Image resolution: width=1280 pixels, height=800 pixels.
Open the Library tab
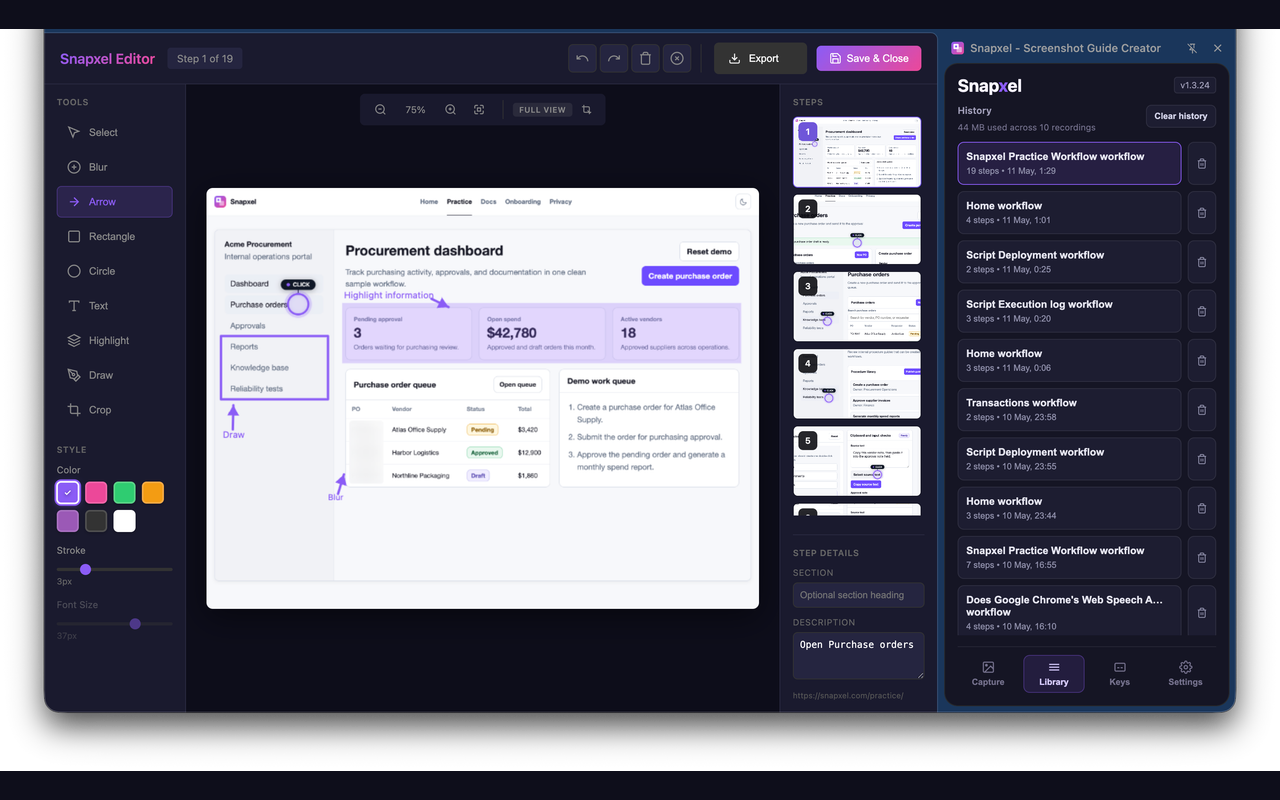click(1054, 674)
